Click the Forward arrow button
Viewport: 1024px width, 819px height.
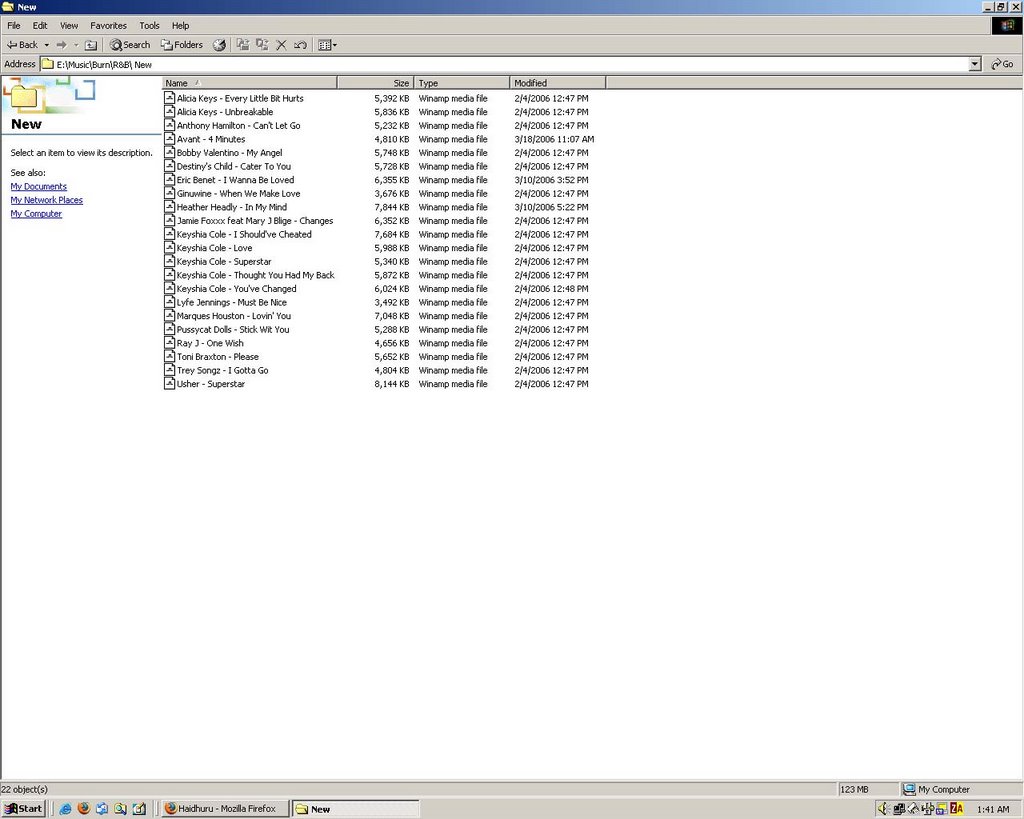pyautogui.click(x=61, y=45)
